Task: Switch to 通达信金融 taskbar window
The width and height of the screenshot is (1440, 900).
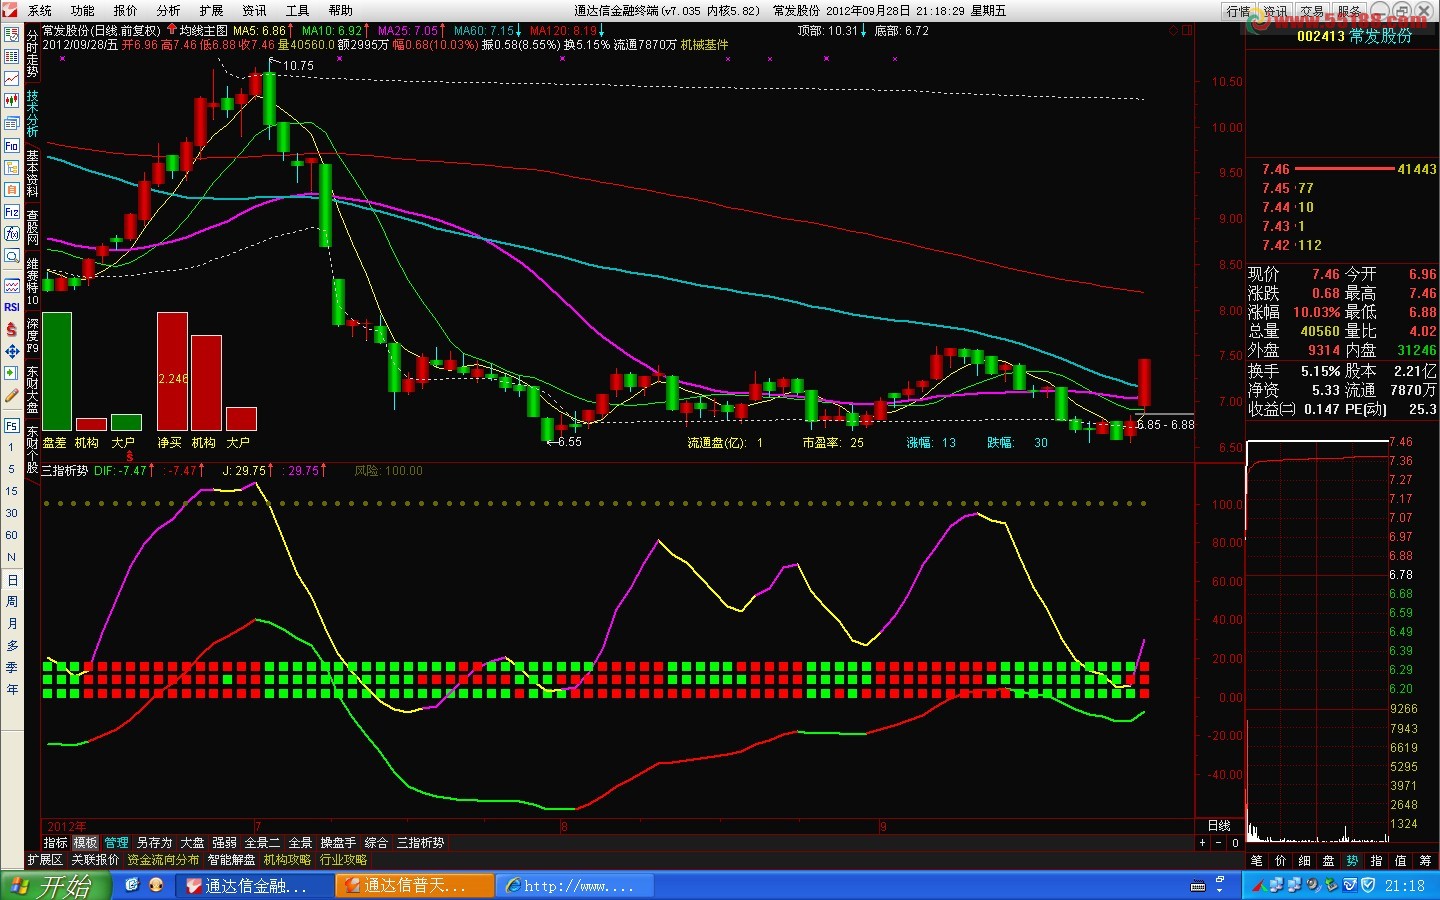Action: (x=254, y=886)
